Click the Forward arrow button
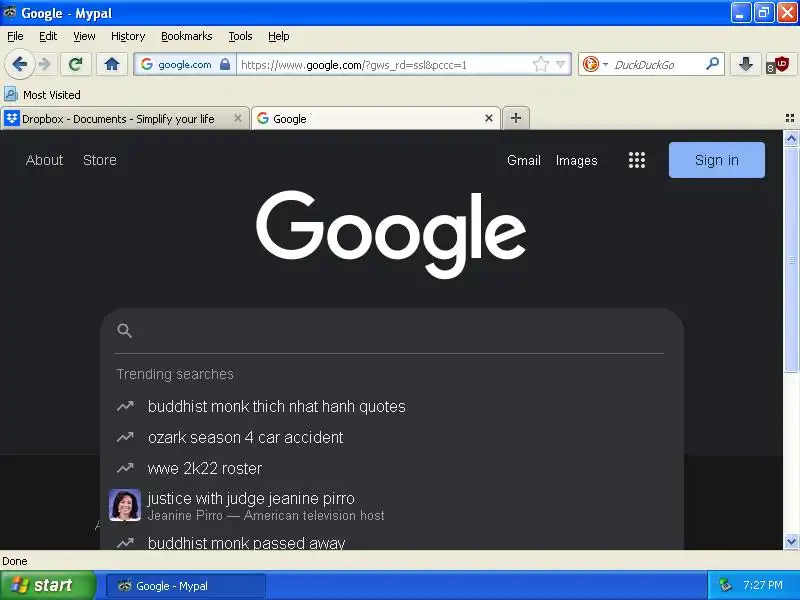This screenshot has width=800, height=600. (x=45, y=64)
